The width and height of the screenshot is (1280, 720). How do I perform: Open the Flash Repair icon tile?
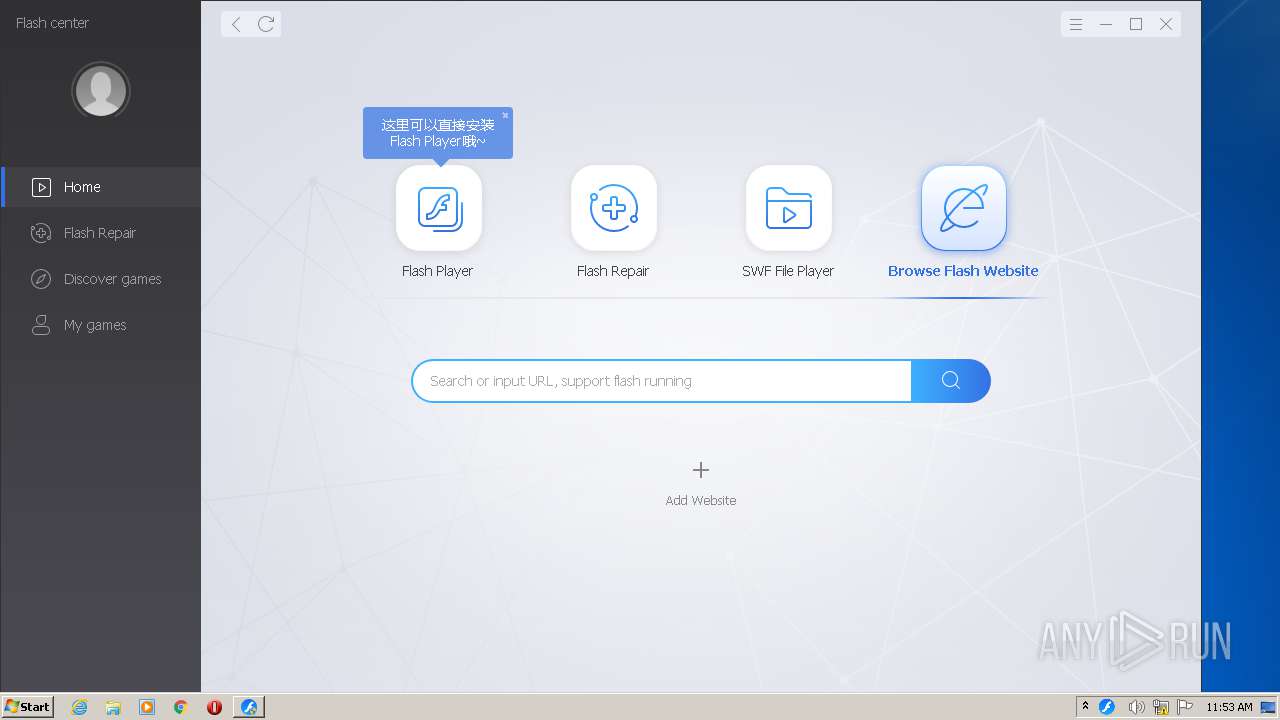pos(614,208)
